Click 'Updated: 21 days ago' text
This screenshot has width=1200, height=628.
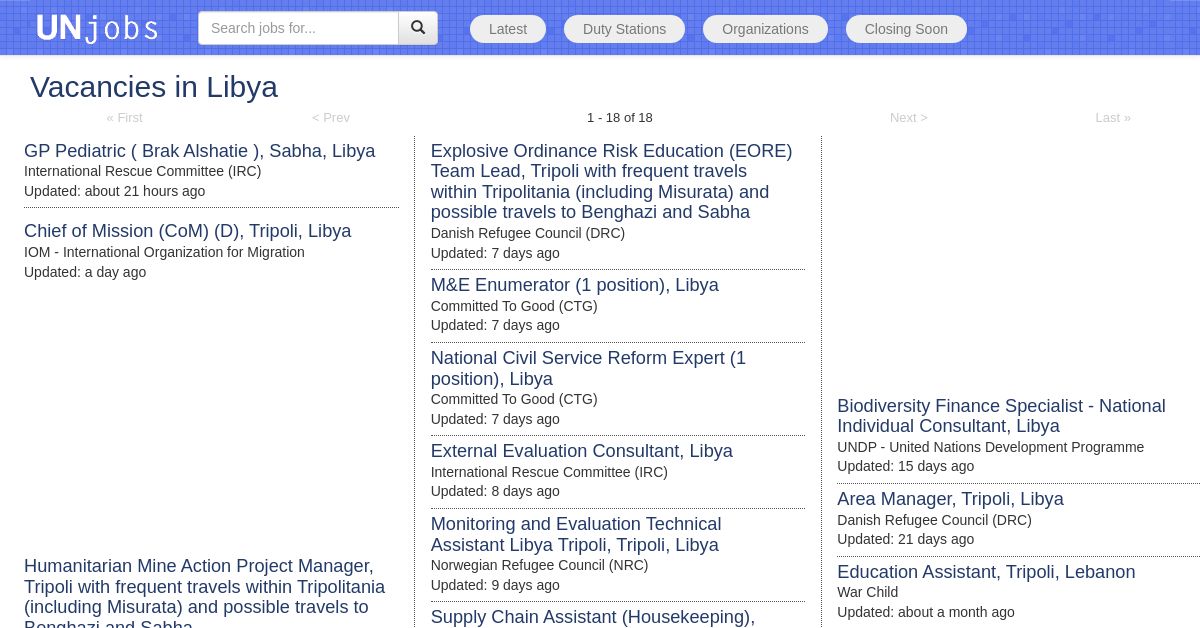(905, 539)
